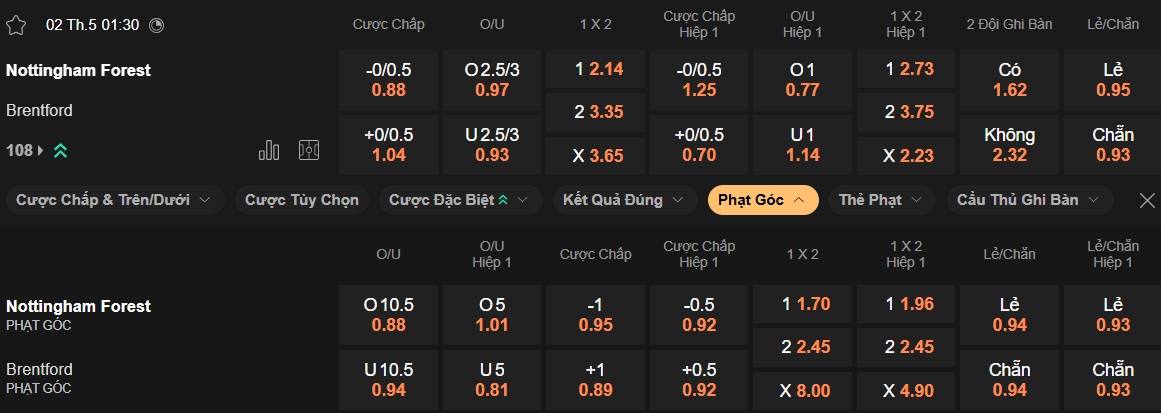Close the bet category bar with X

pos(1147,200)
